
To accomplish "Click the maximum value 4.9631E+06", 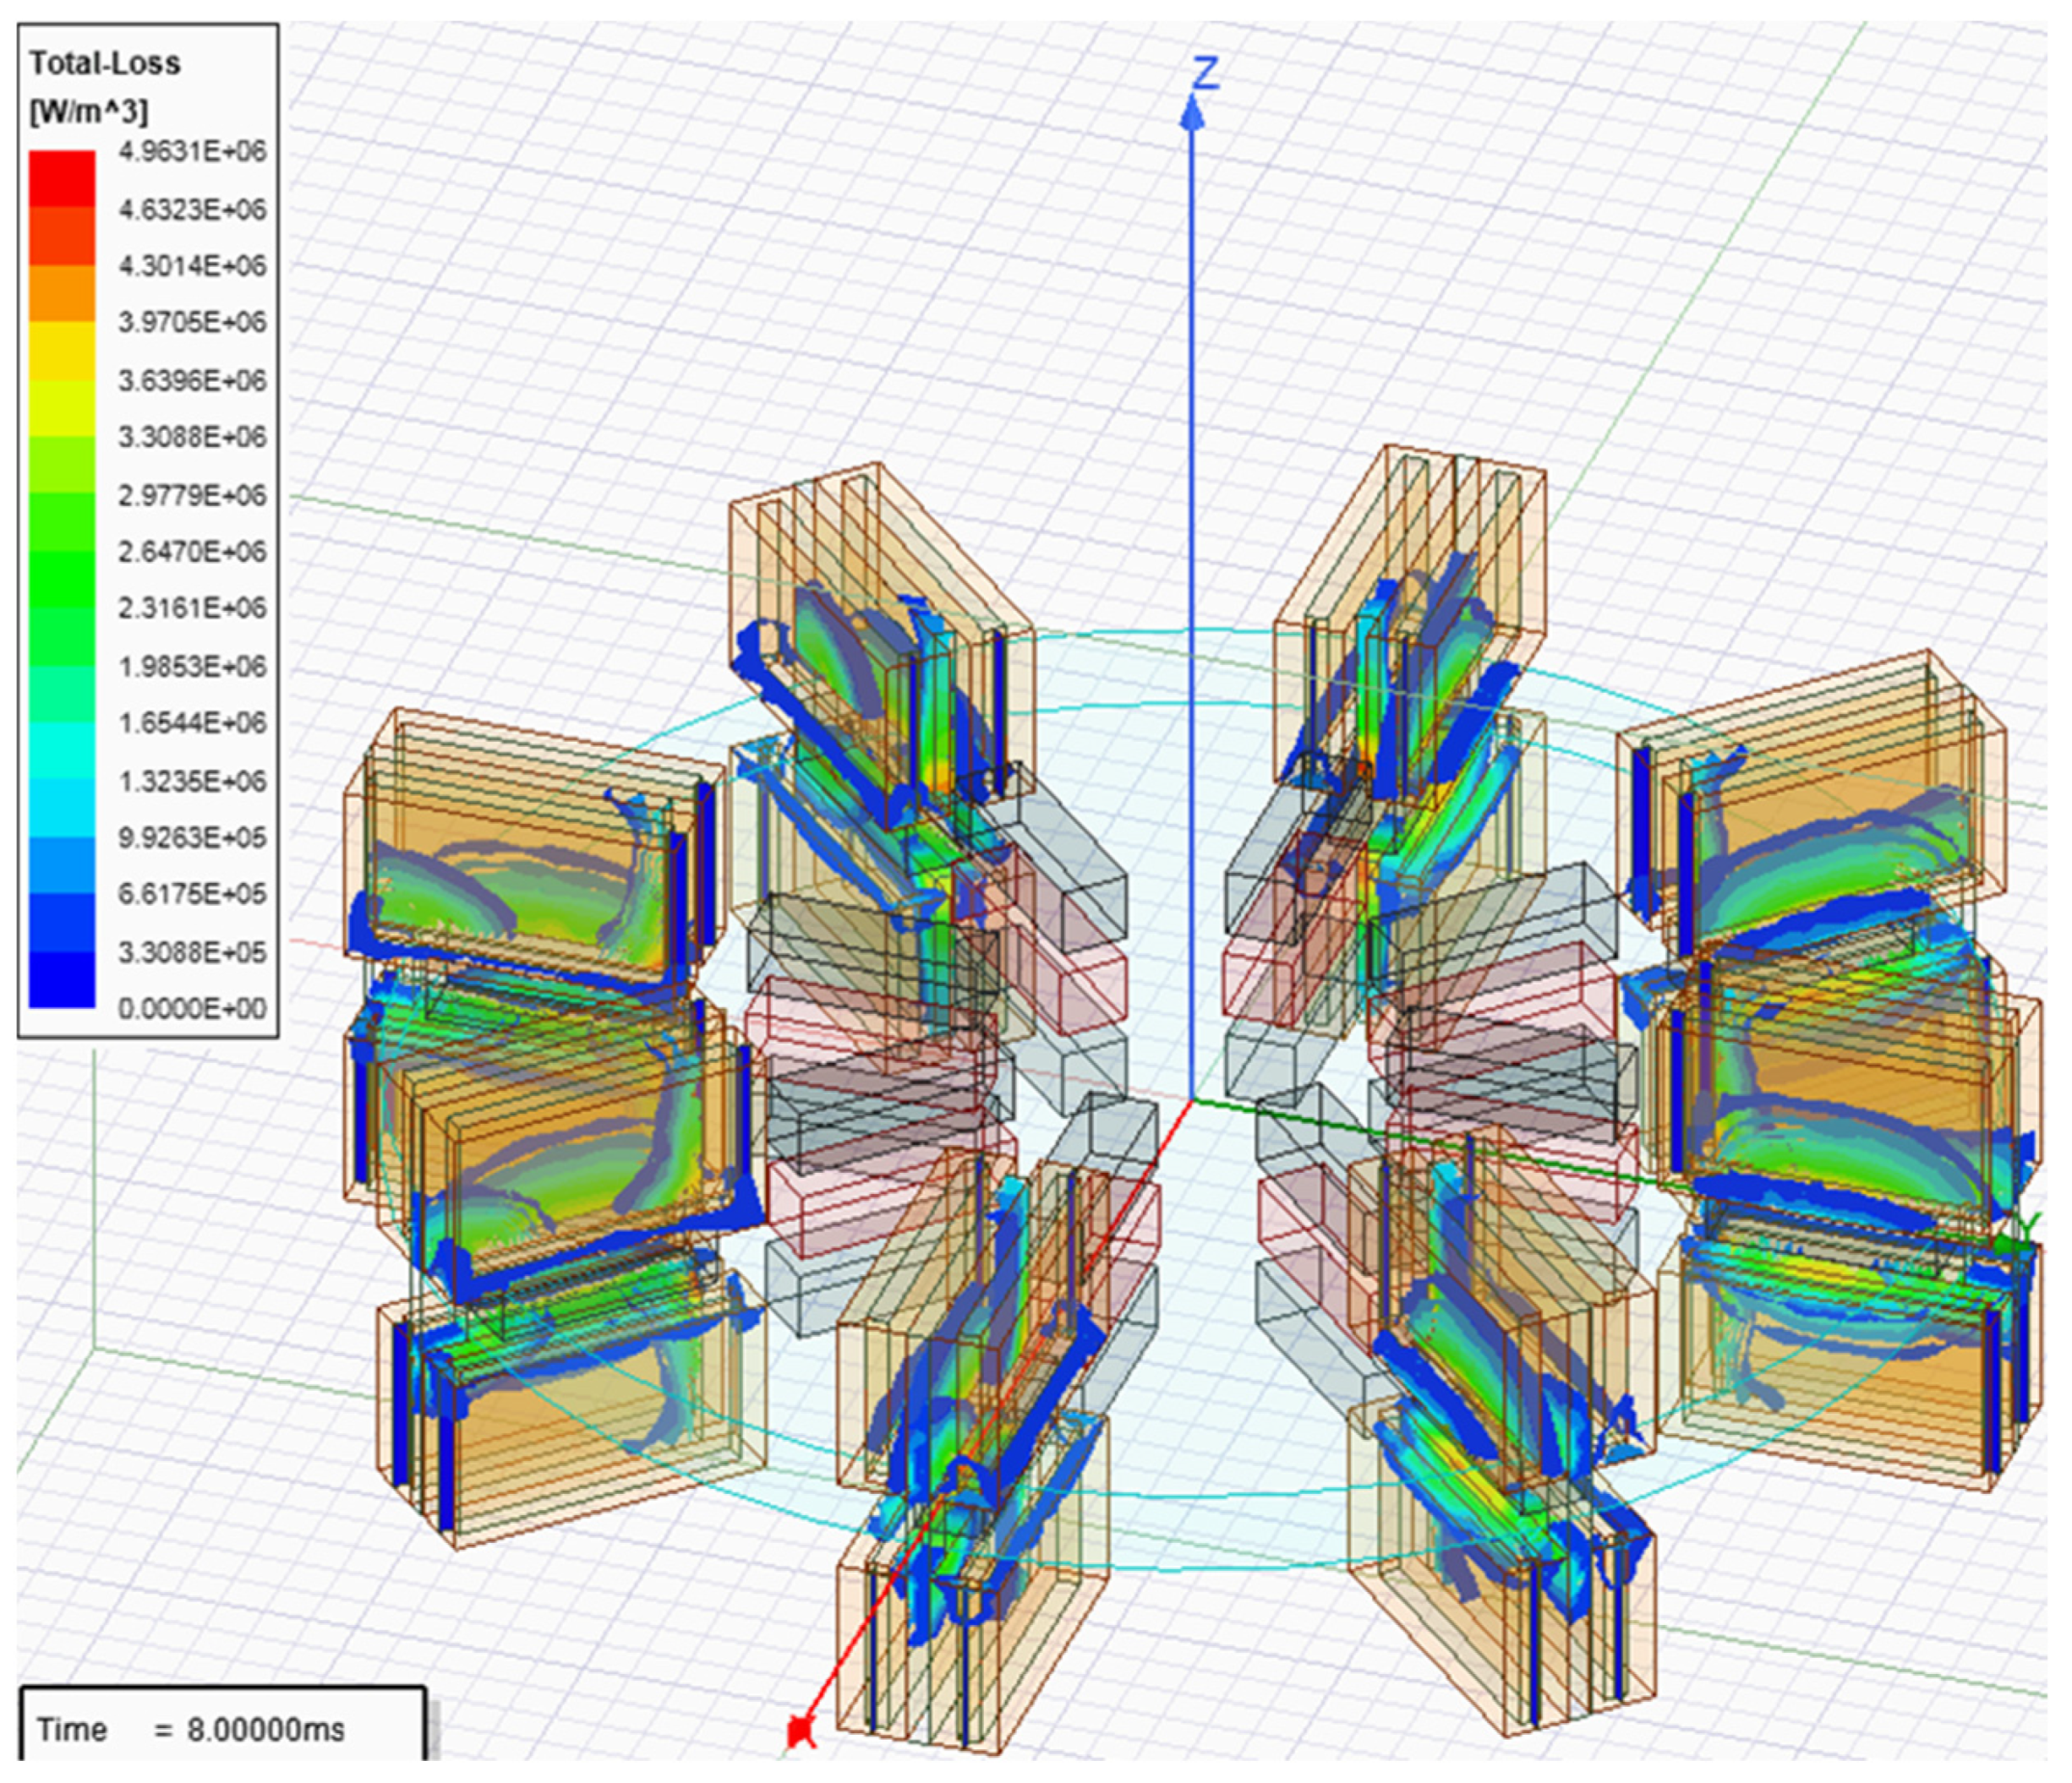I will (192, 151).
